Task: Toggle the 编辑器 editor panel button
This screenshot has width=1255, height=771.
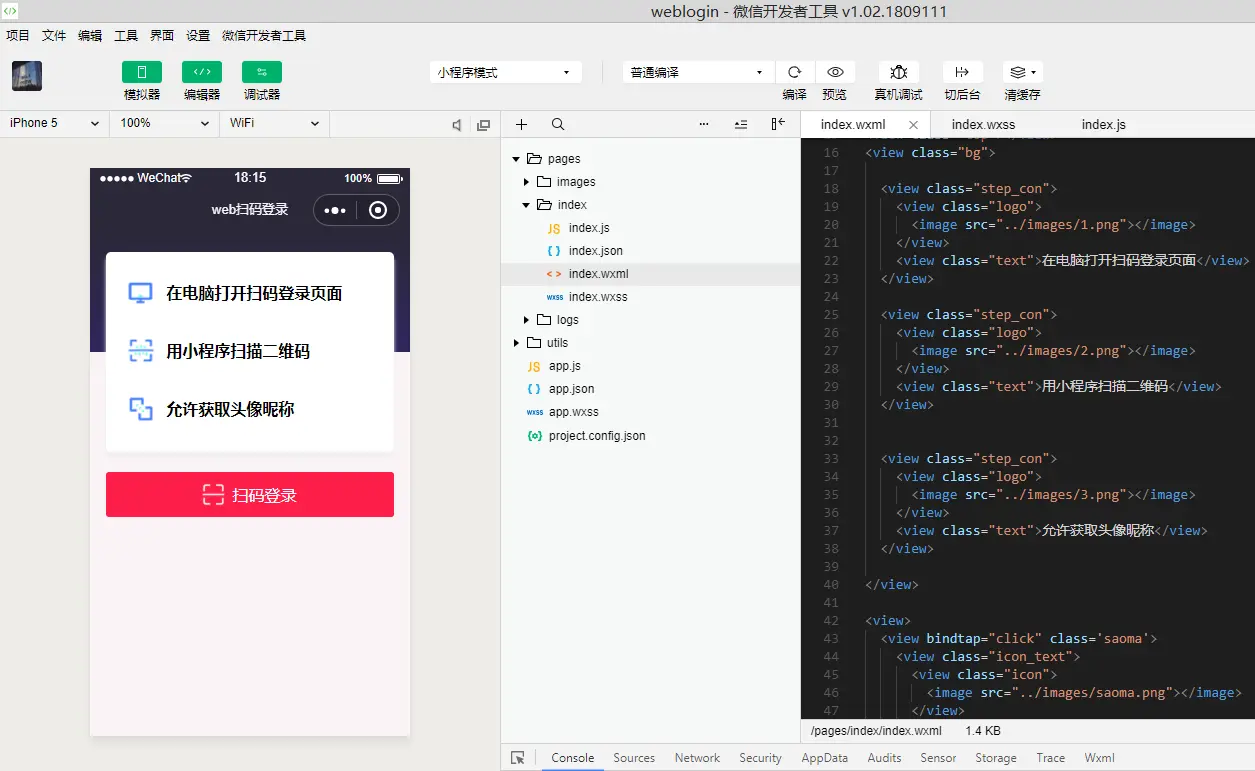Action: [x=202, y=72]
